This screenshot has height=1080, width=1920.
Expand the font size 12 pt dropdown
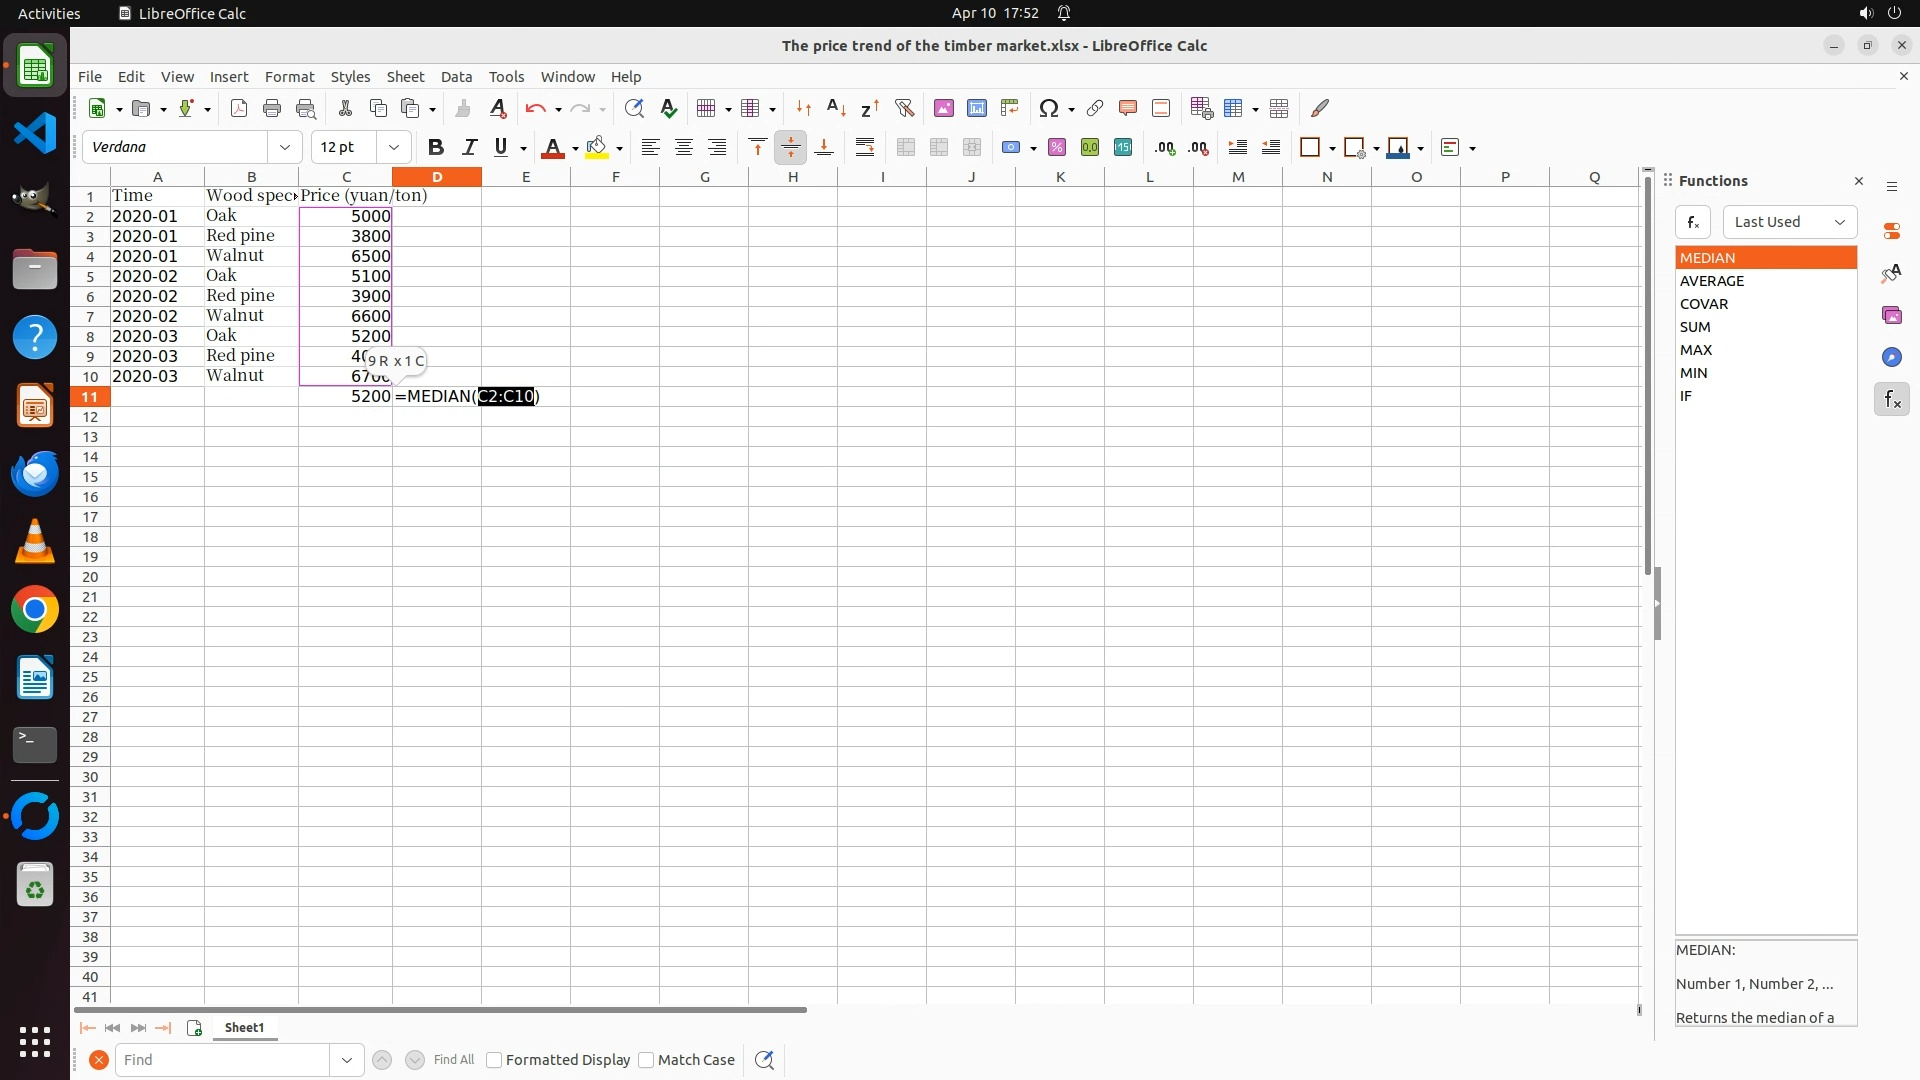coord(394,147)
